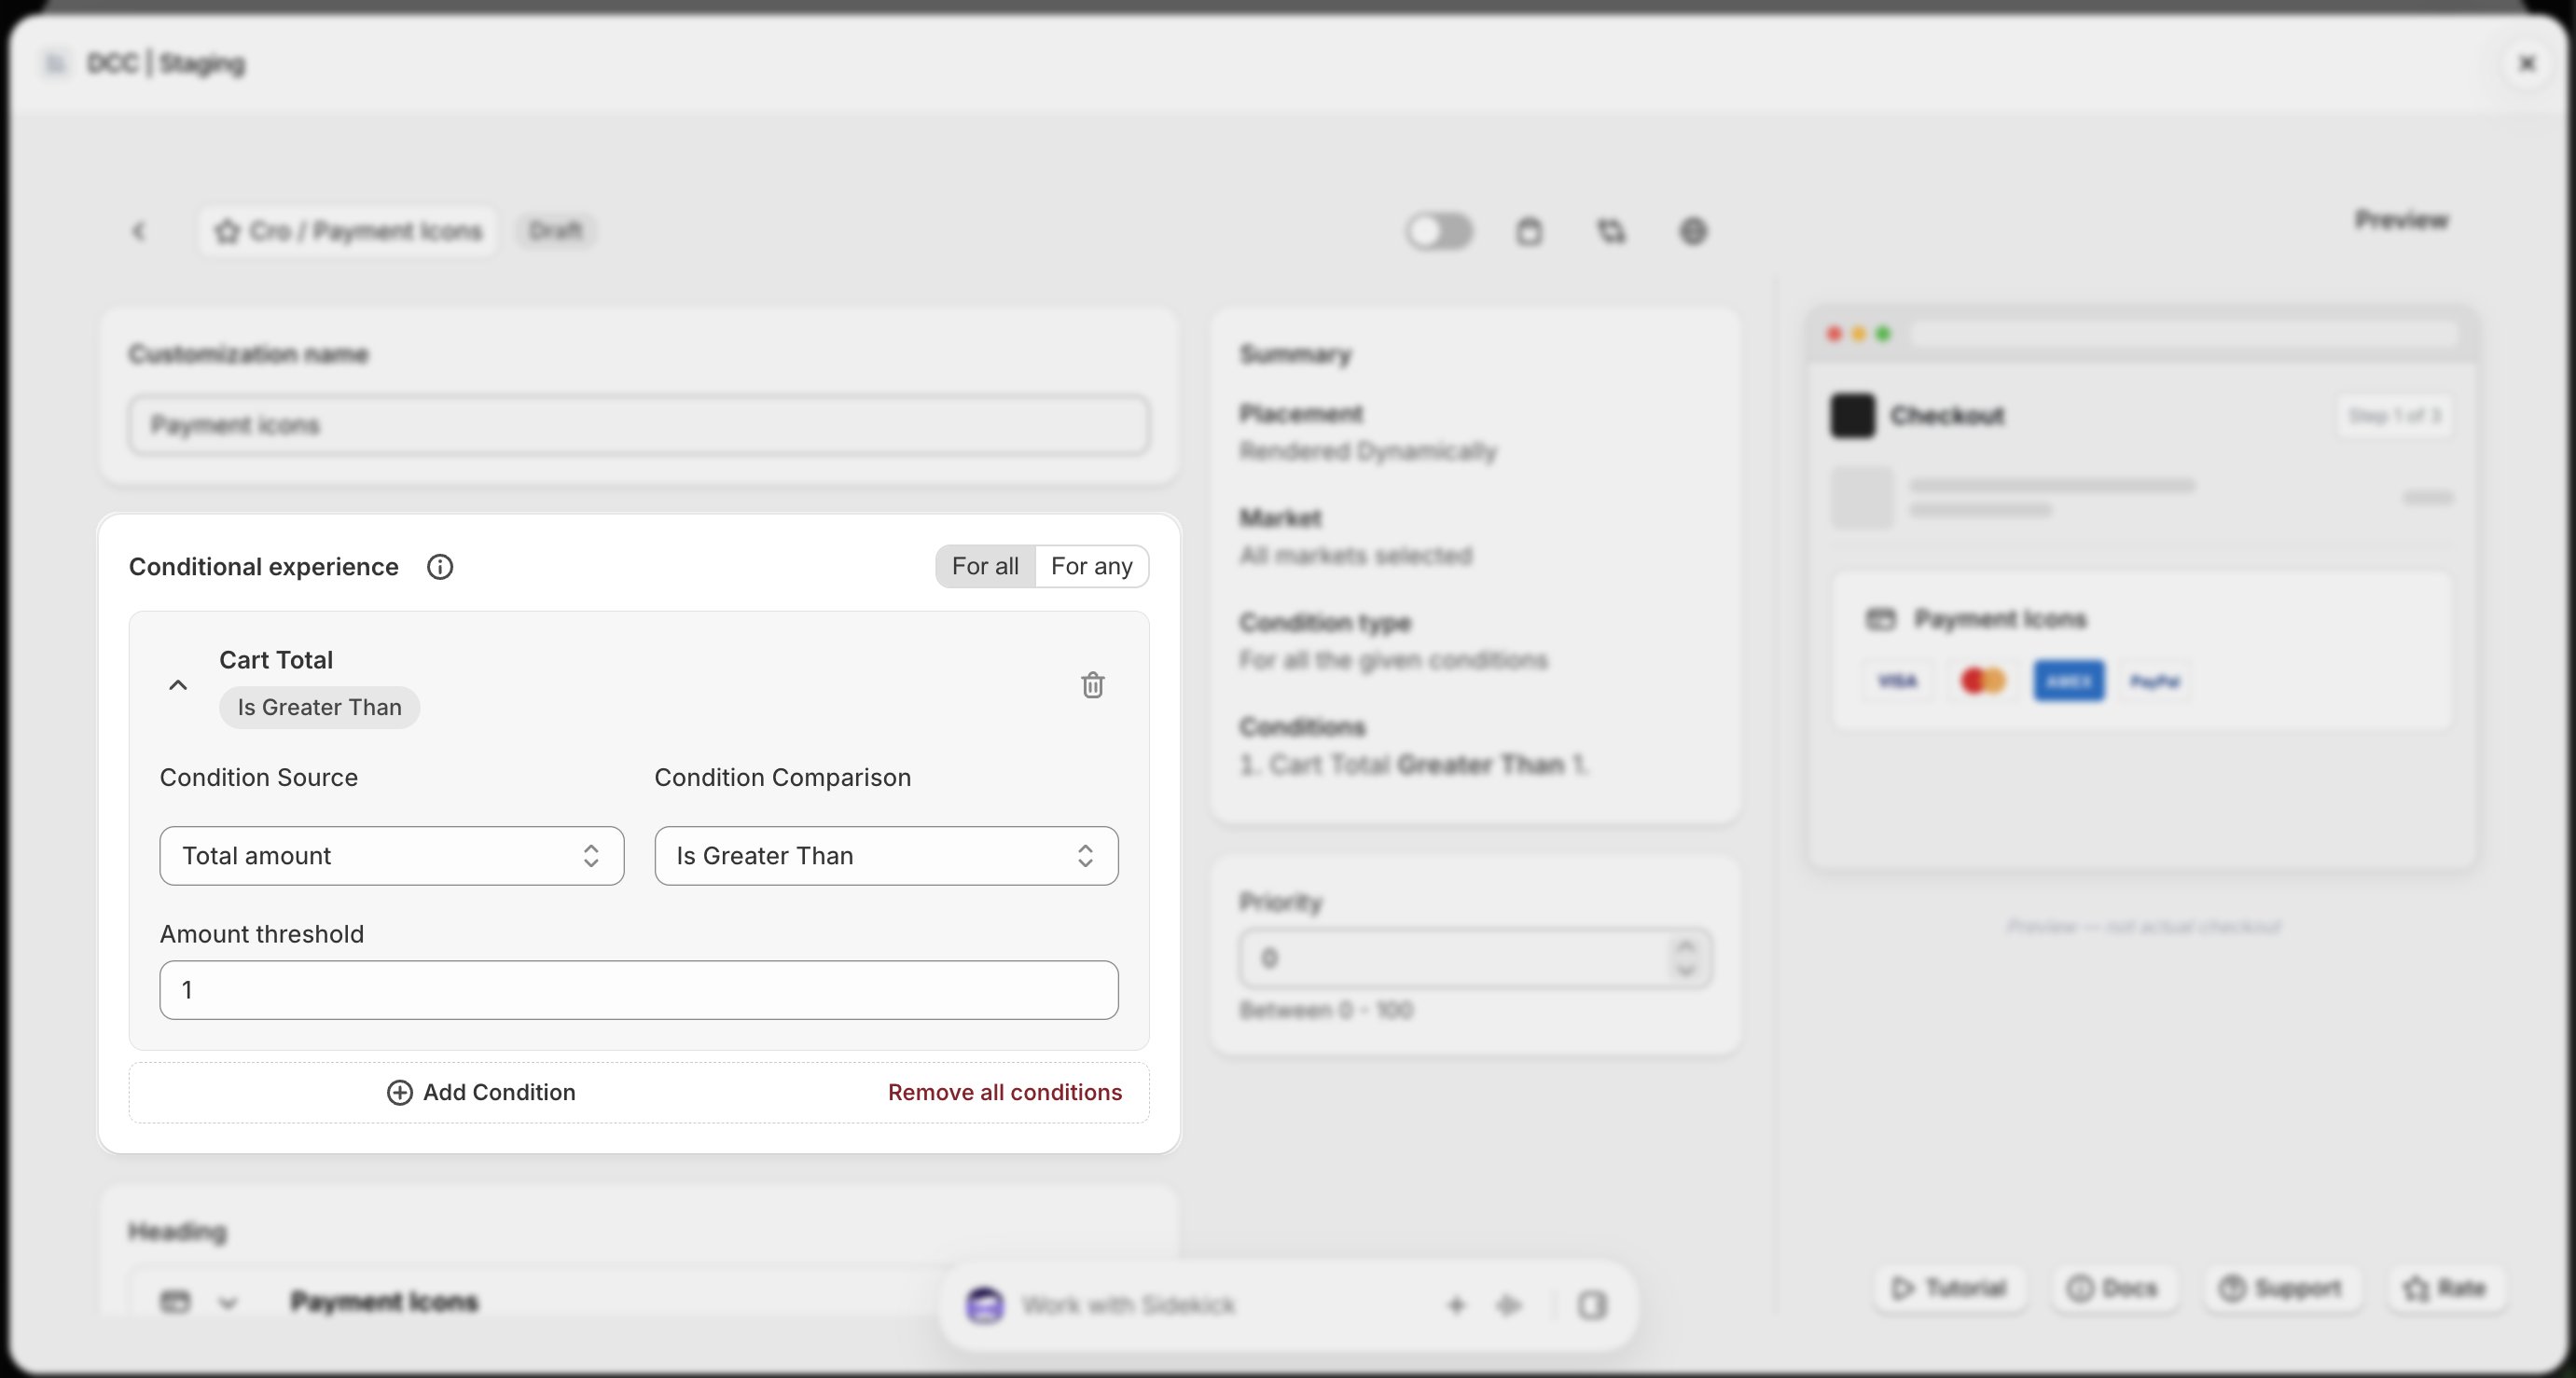
Task: Open the Condition Source Total amount dropdown
Action: point(392,856)
